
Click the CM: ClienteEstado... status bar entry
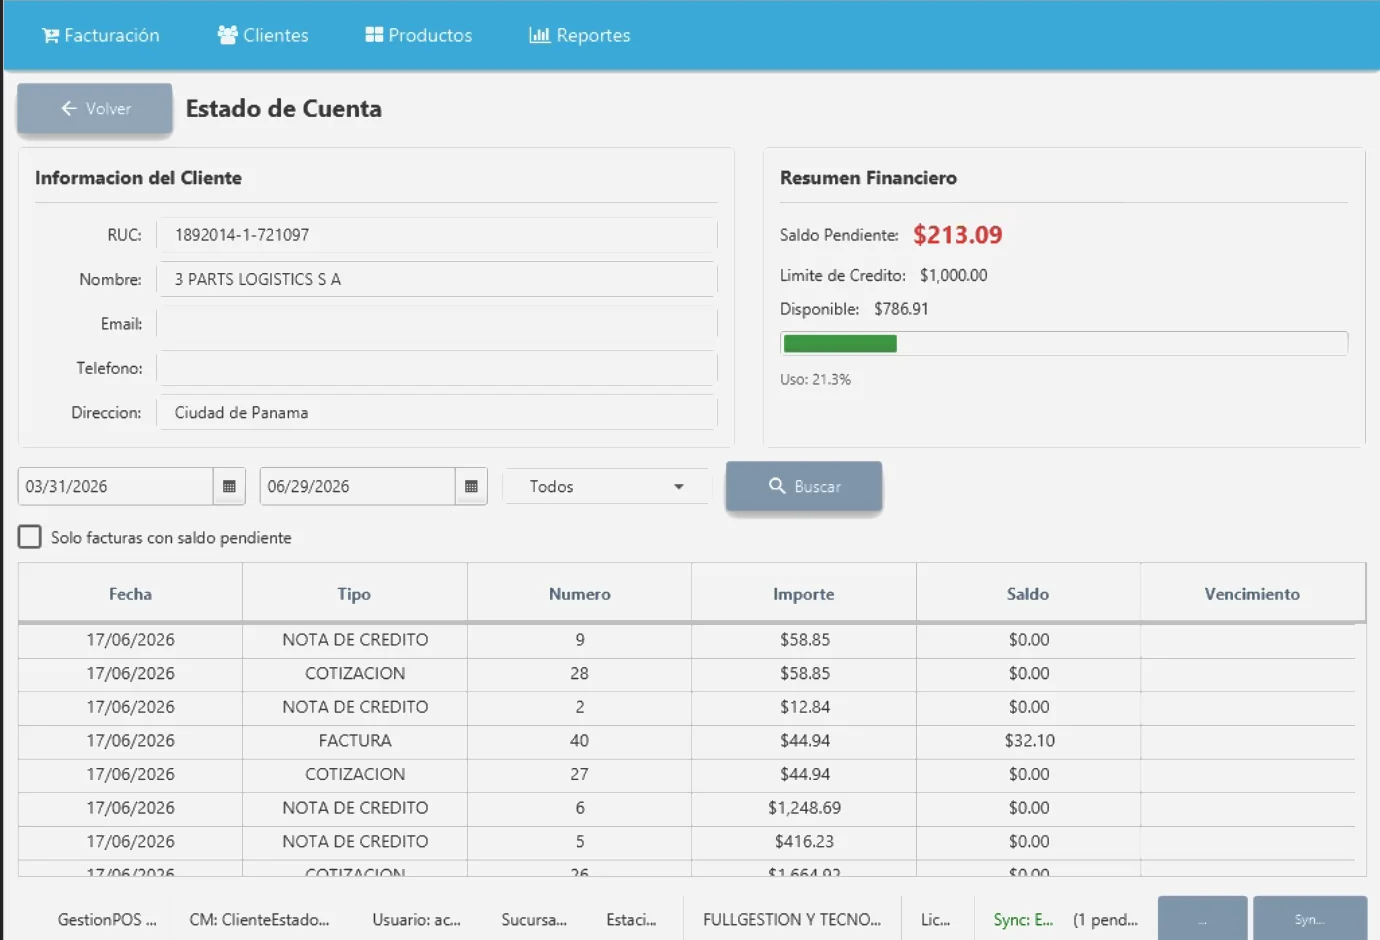[259, 920]
